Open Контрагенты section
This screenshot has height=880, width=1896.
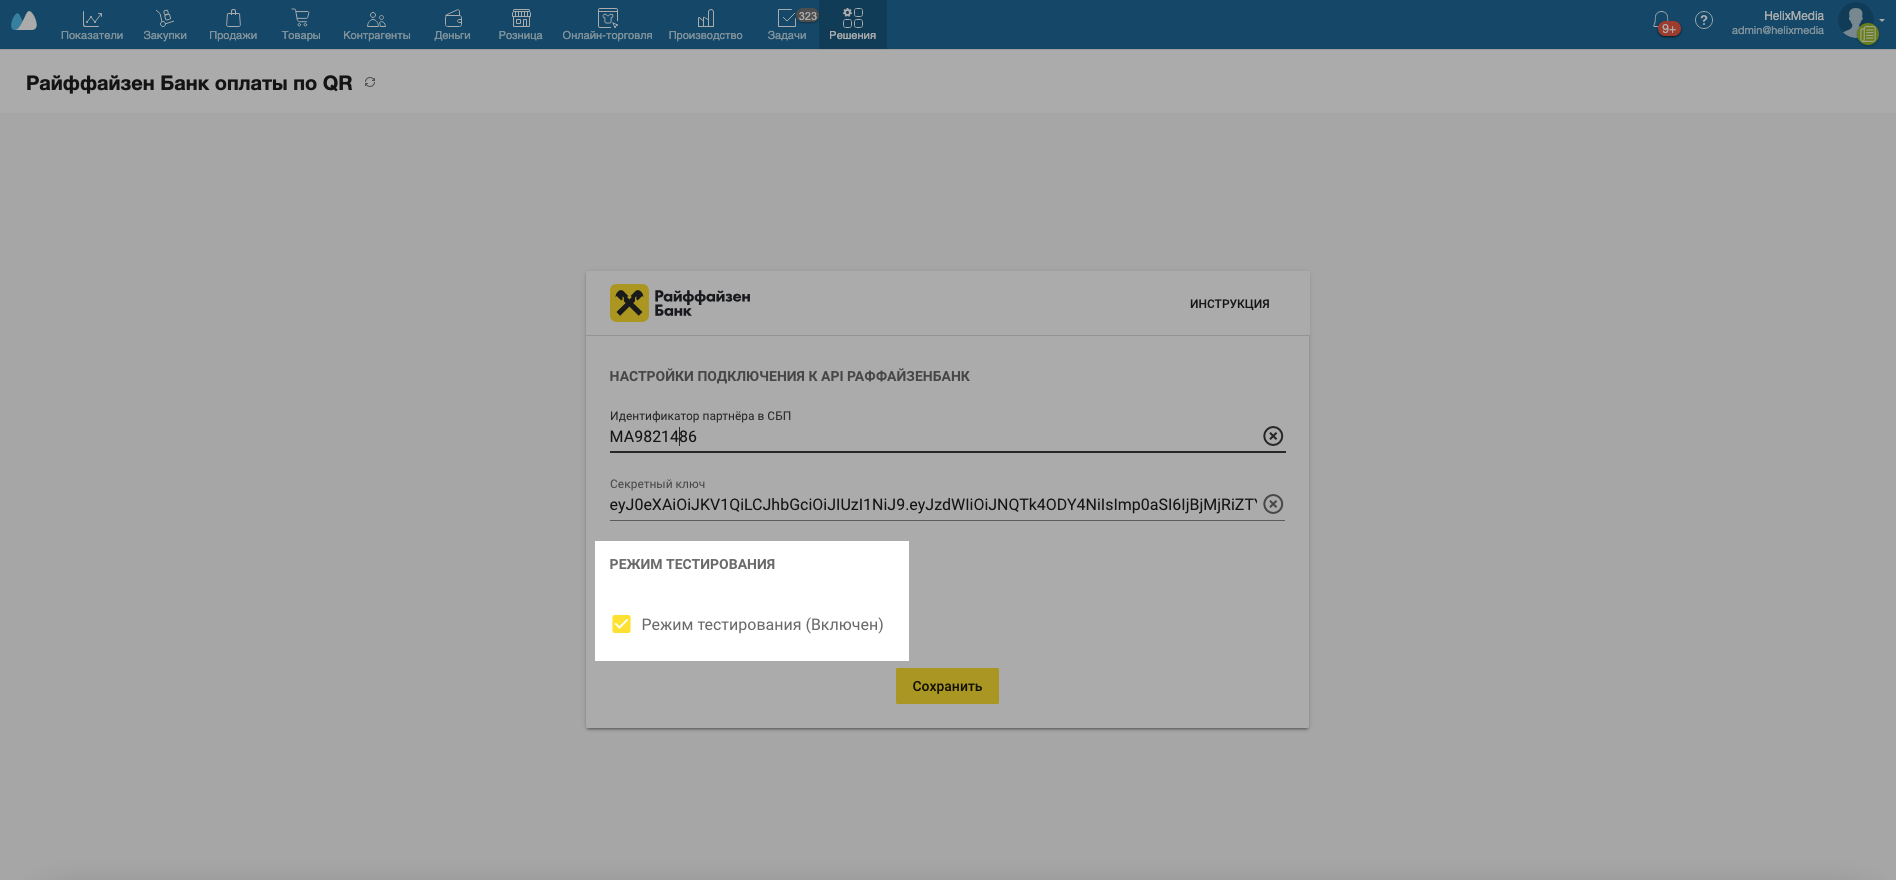377,25
